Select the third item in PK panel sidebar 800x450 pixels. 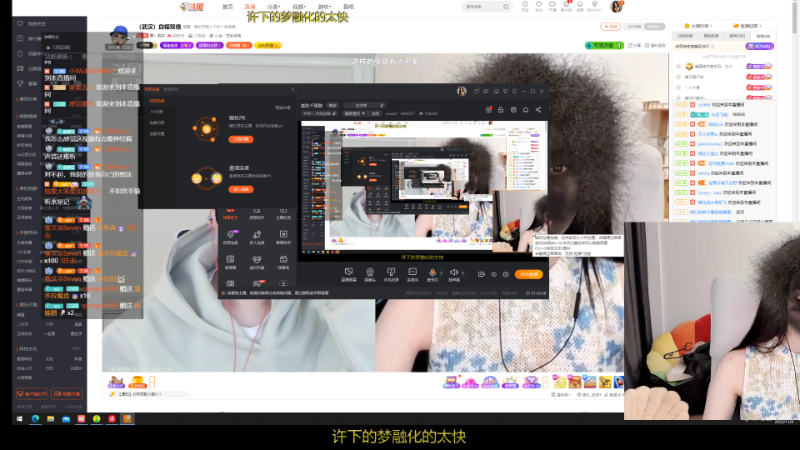point(157,123)
